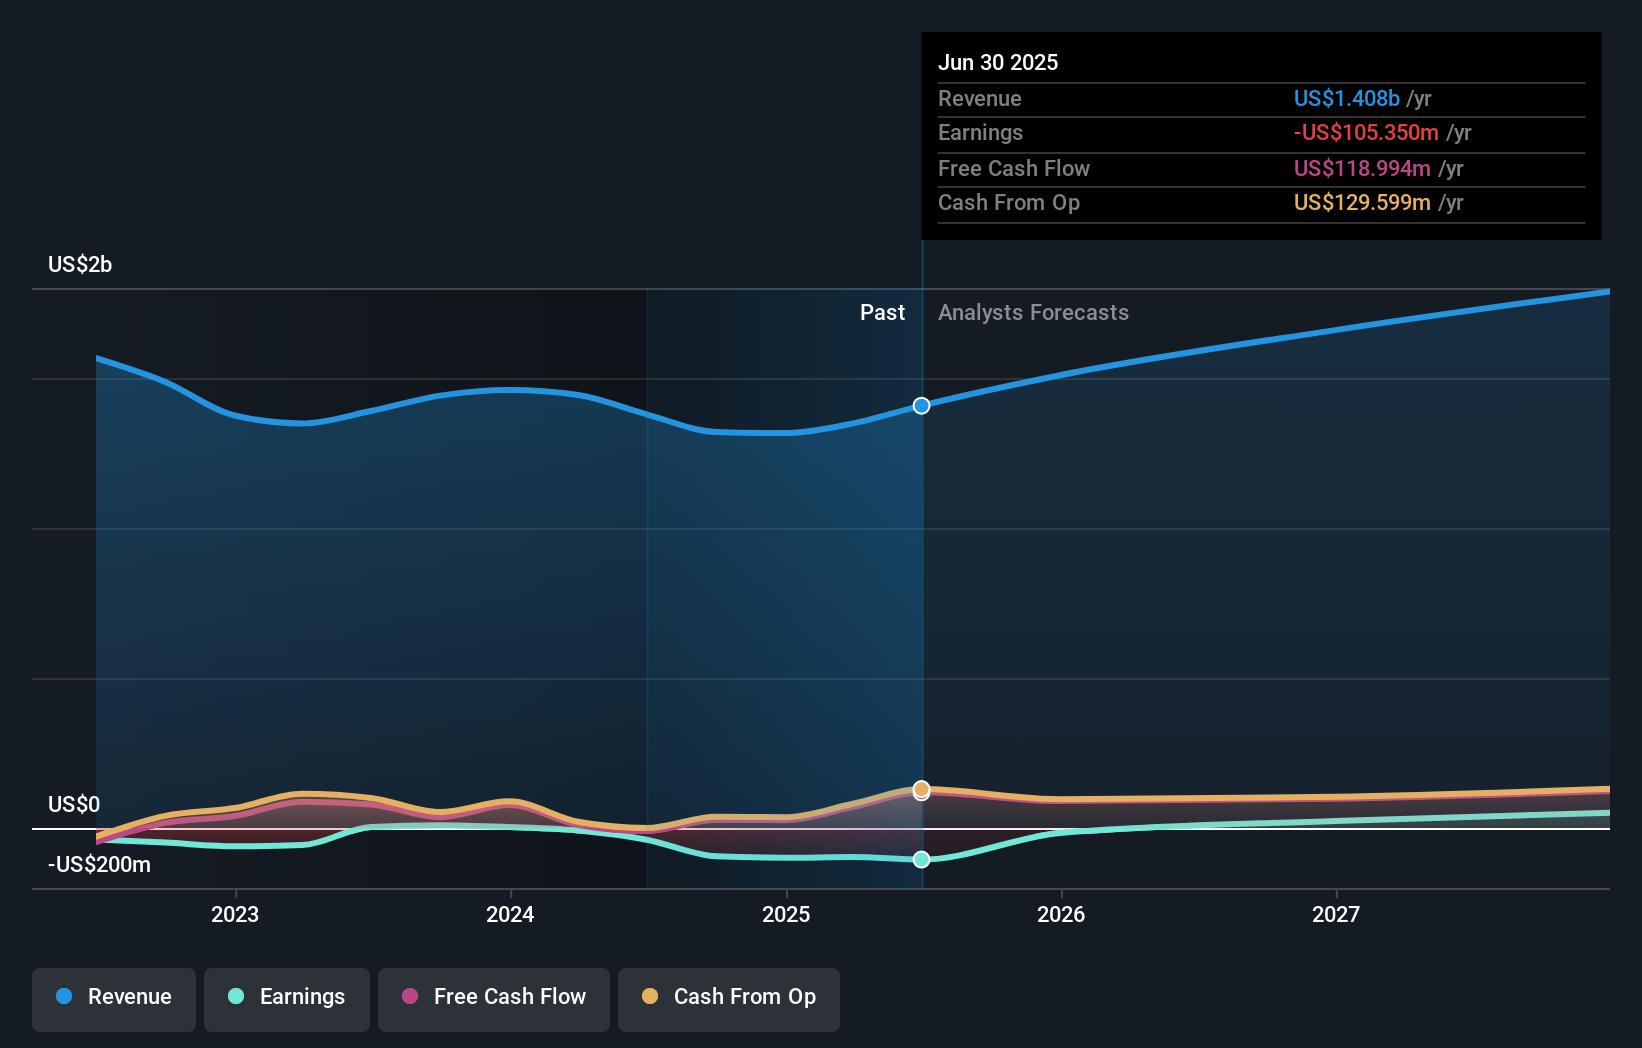Click the Jun 30 2025 tooltip date
Image resolution: width=1642 pixels, height=1048 pixels.
coord(998,62)
